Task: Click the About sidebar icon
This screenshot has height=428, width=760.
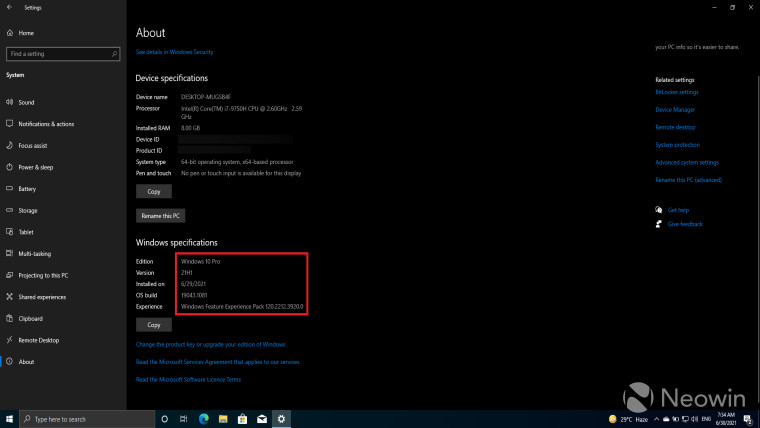Action: point(10,362)
